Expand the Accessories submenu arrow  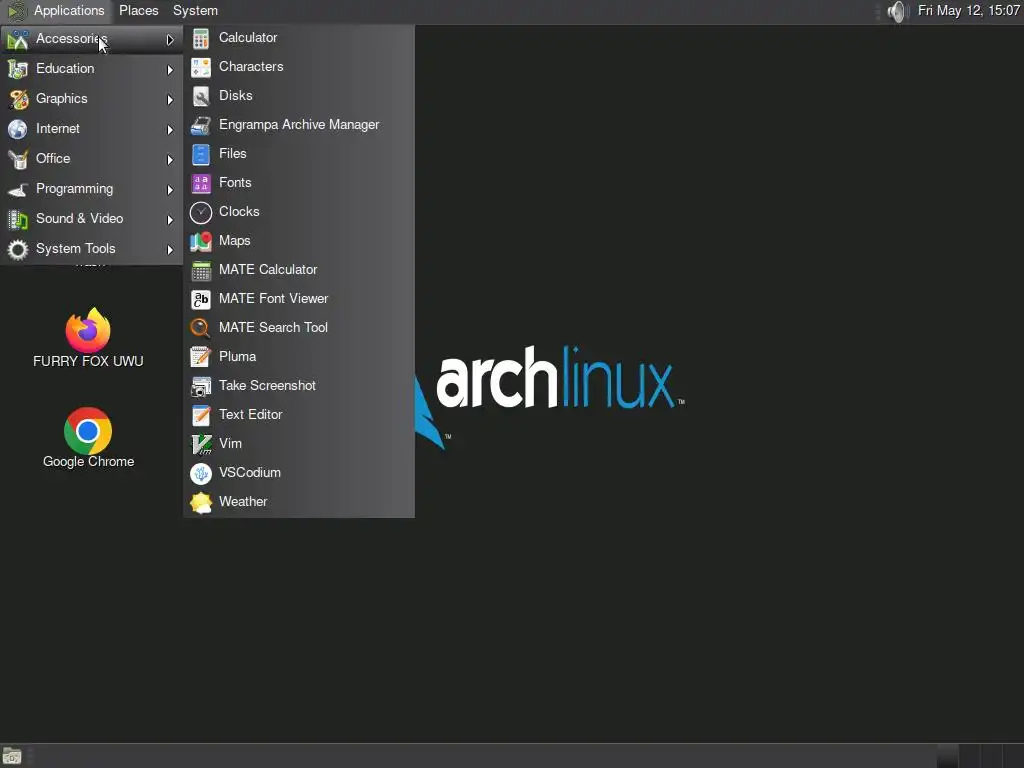point(170,40)
